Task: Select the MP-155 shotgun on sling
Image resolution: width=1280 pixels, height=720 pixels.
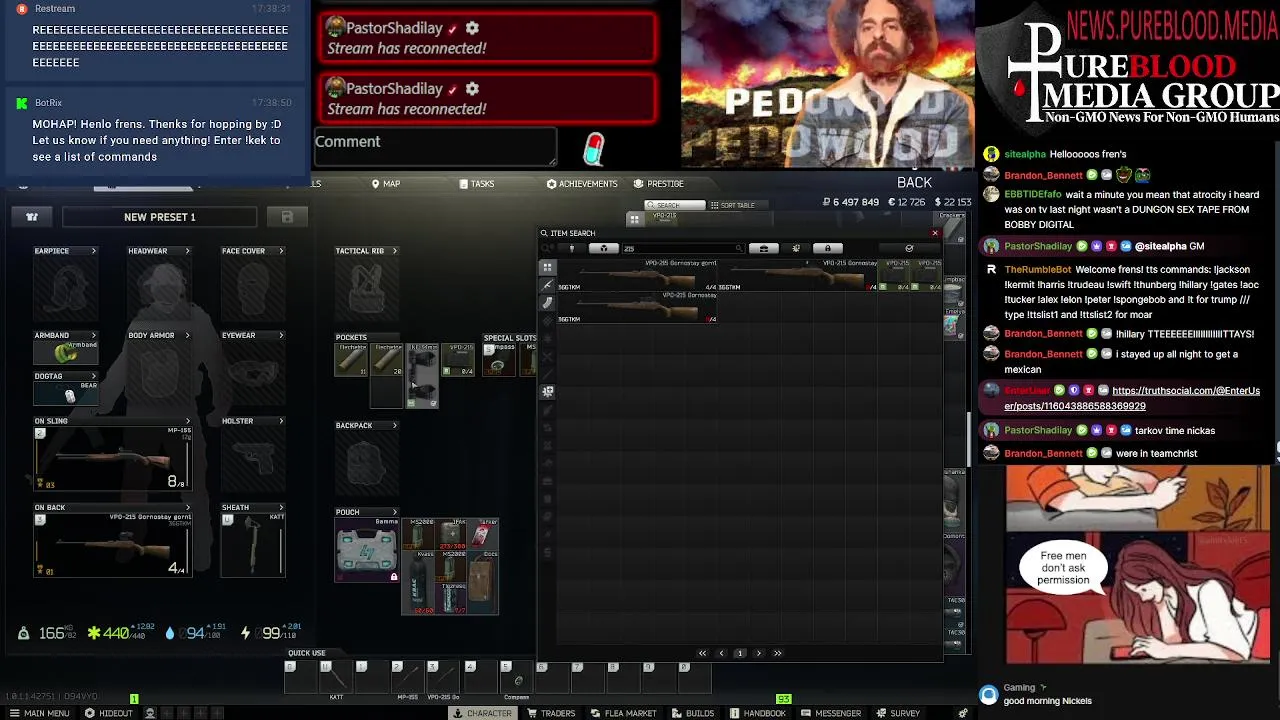Action: 113,459
